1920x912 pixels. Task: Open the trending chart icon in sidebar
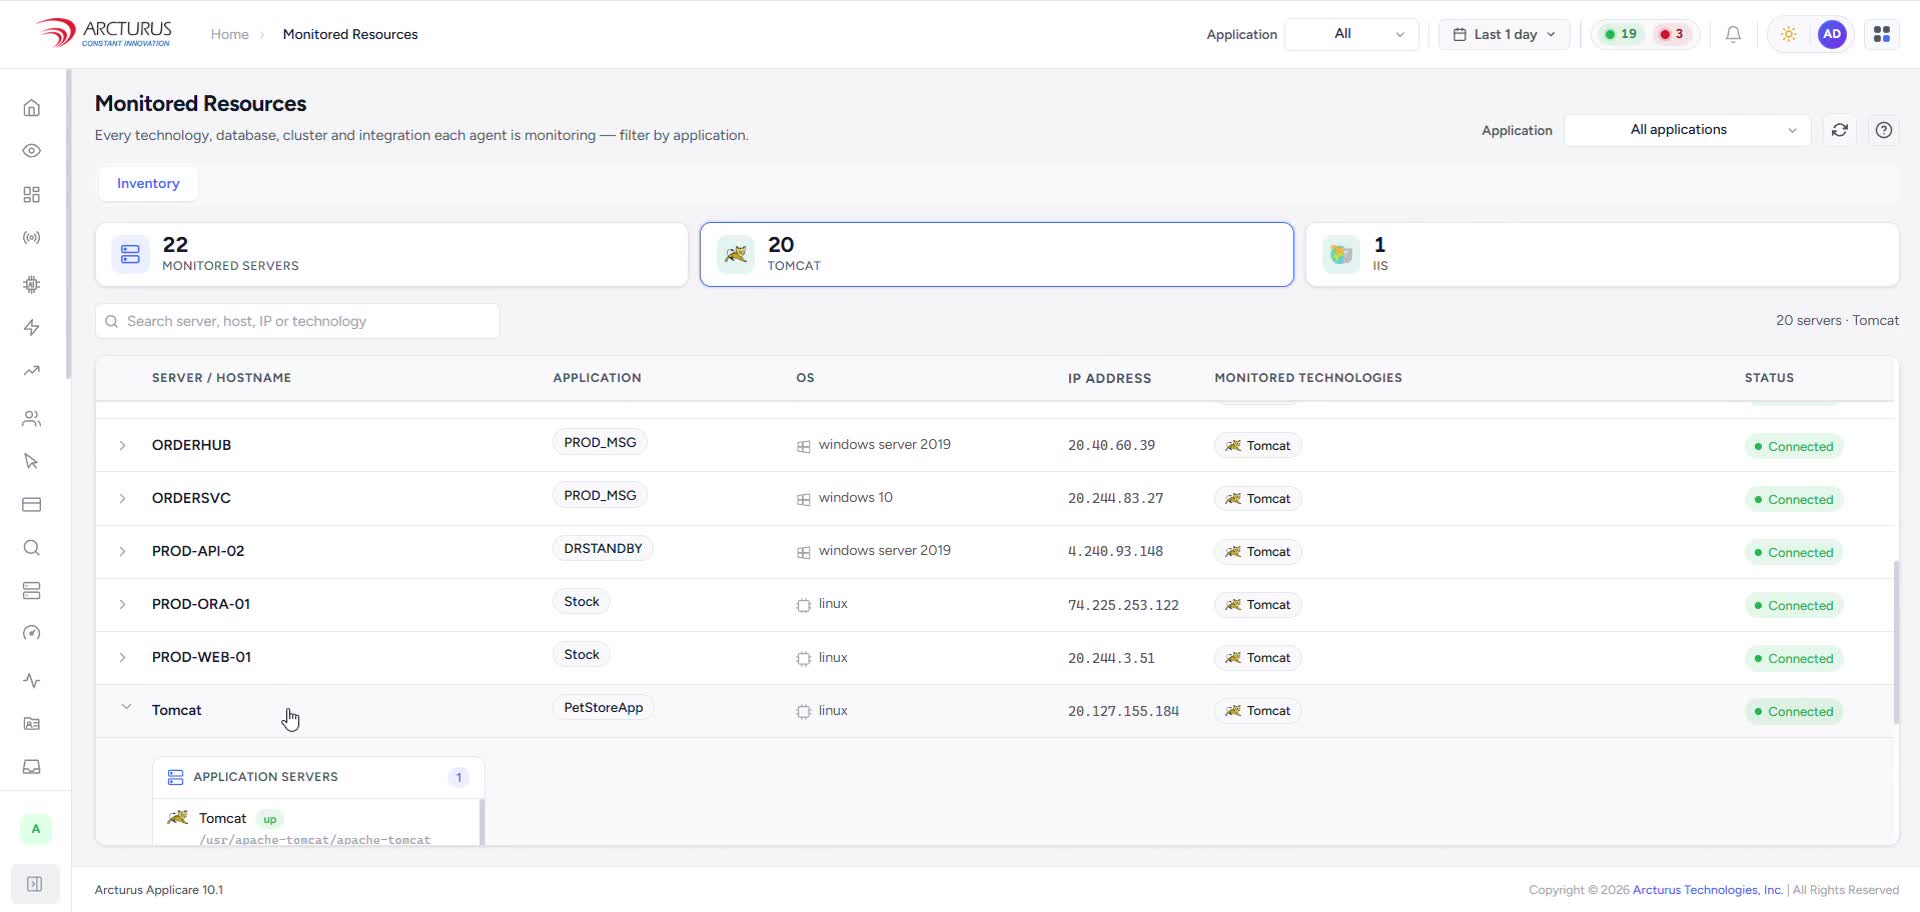tap(32, 371)
